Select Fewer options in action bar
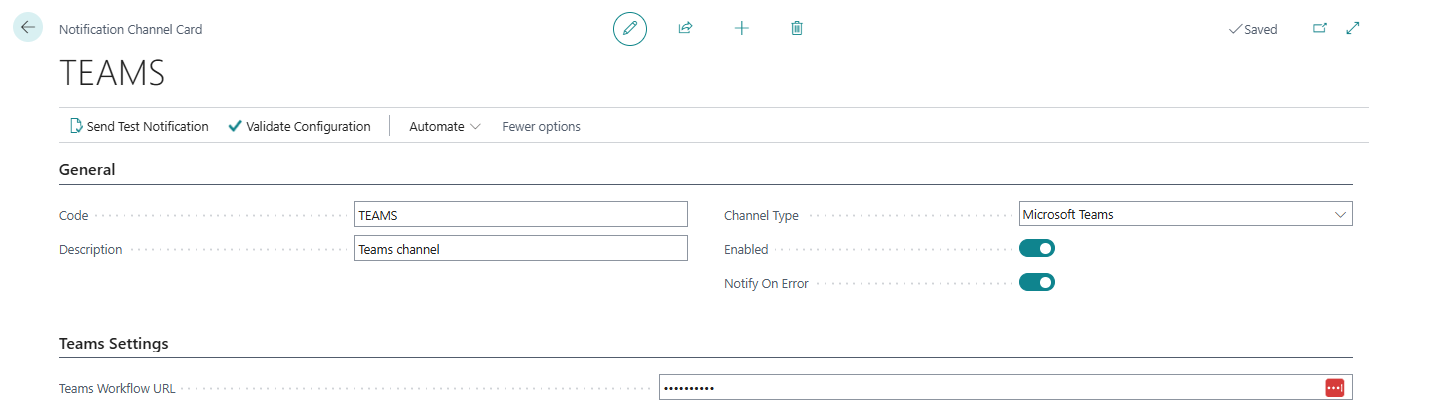1429x412 pixels. [x=541, y=127]
